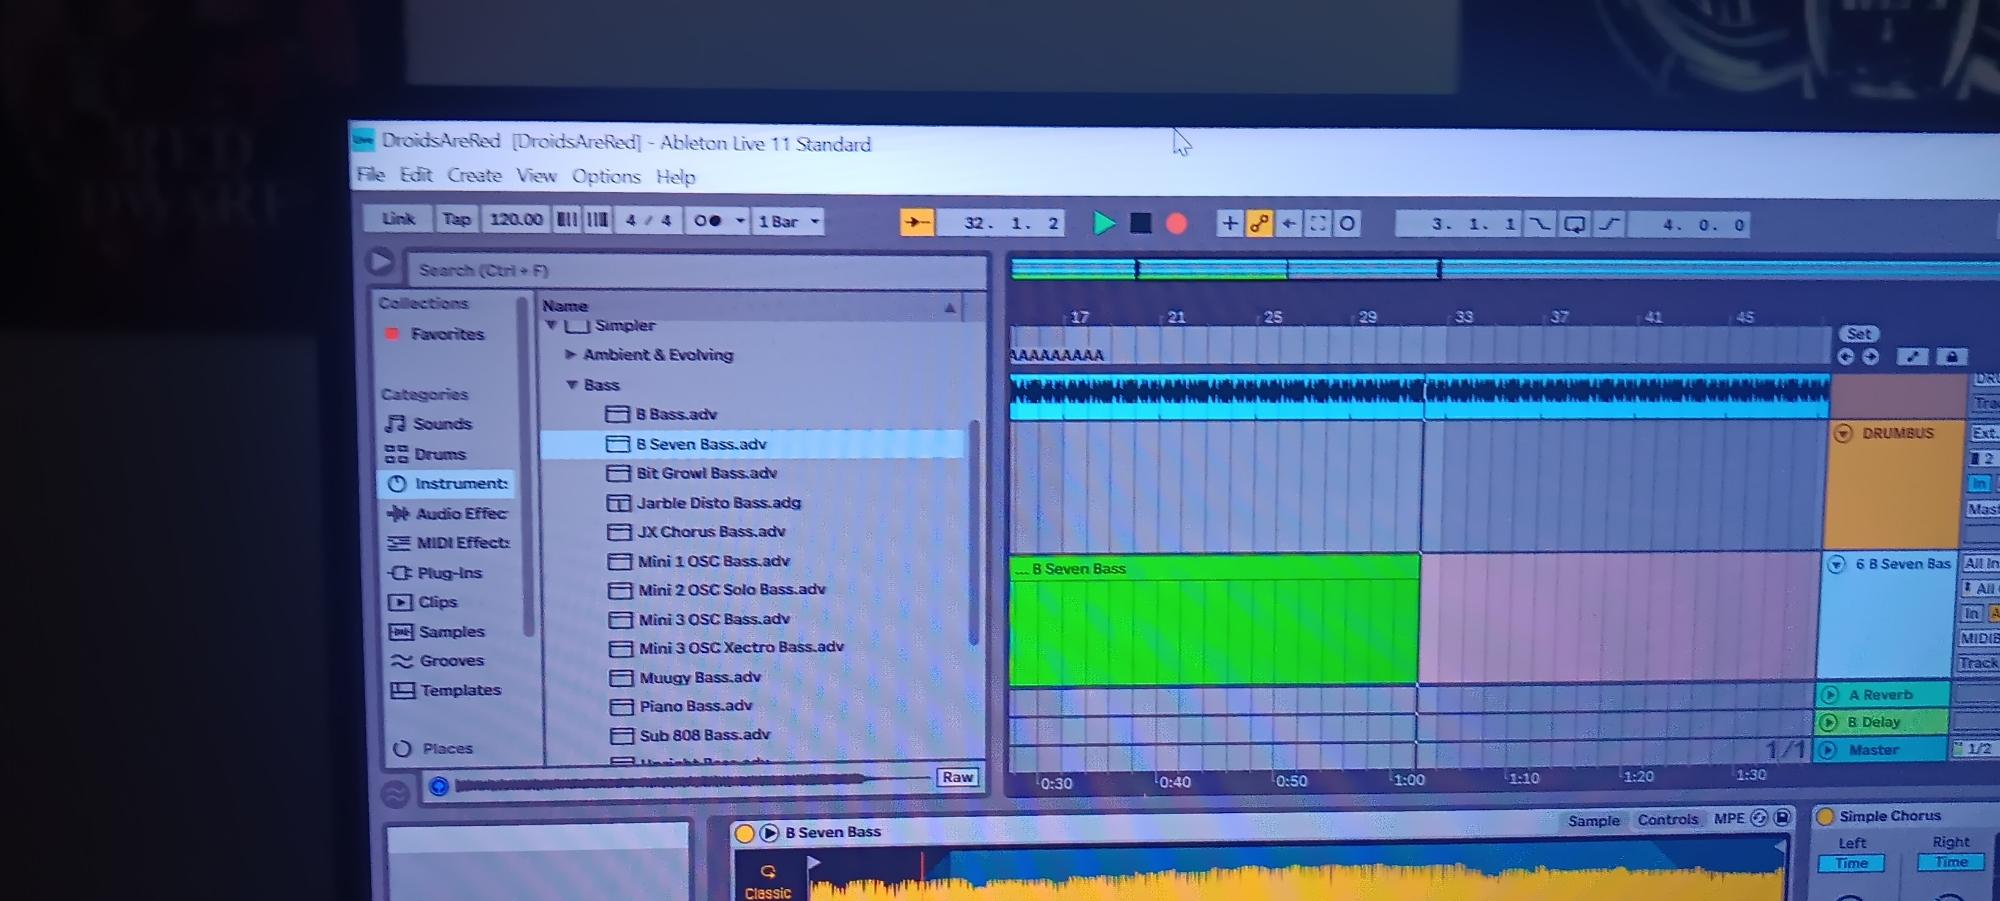
Task: Expand the Ambient & Evolving folder
Action: (570, 355)
